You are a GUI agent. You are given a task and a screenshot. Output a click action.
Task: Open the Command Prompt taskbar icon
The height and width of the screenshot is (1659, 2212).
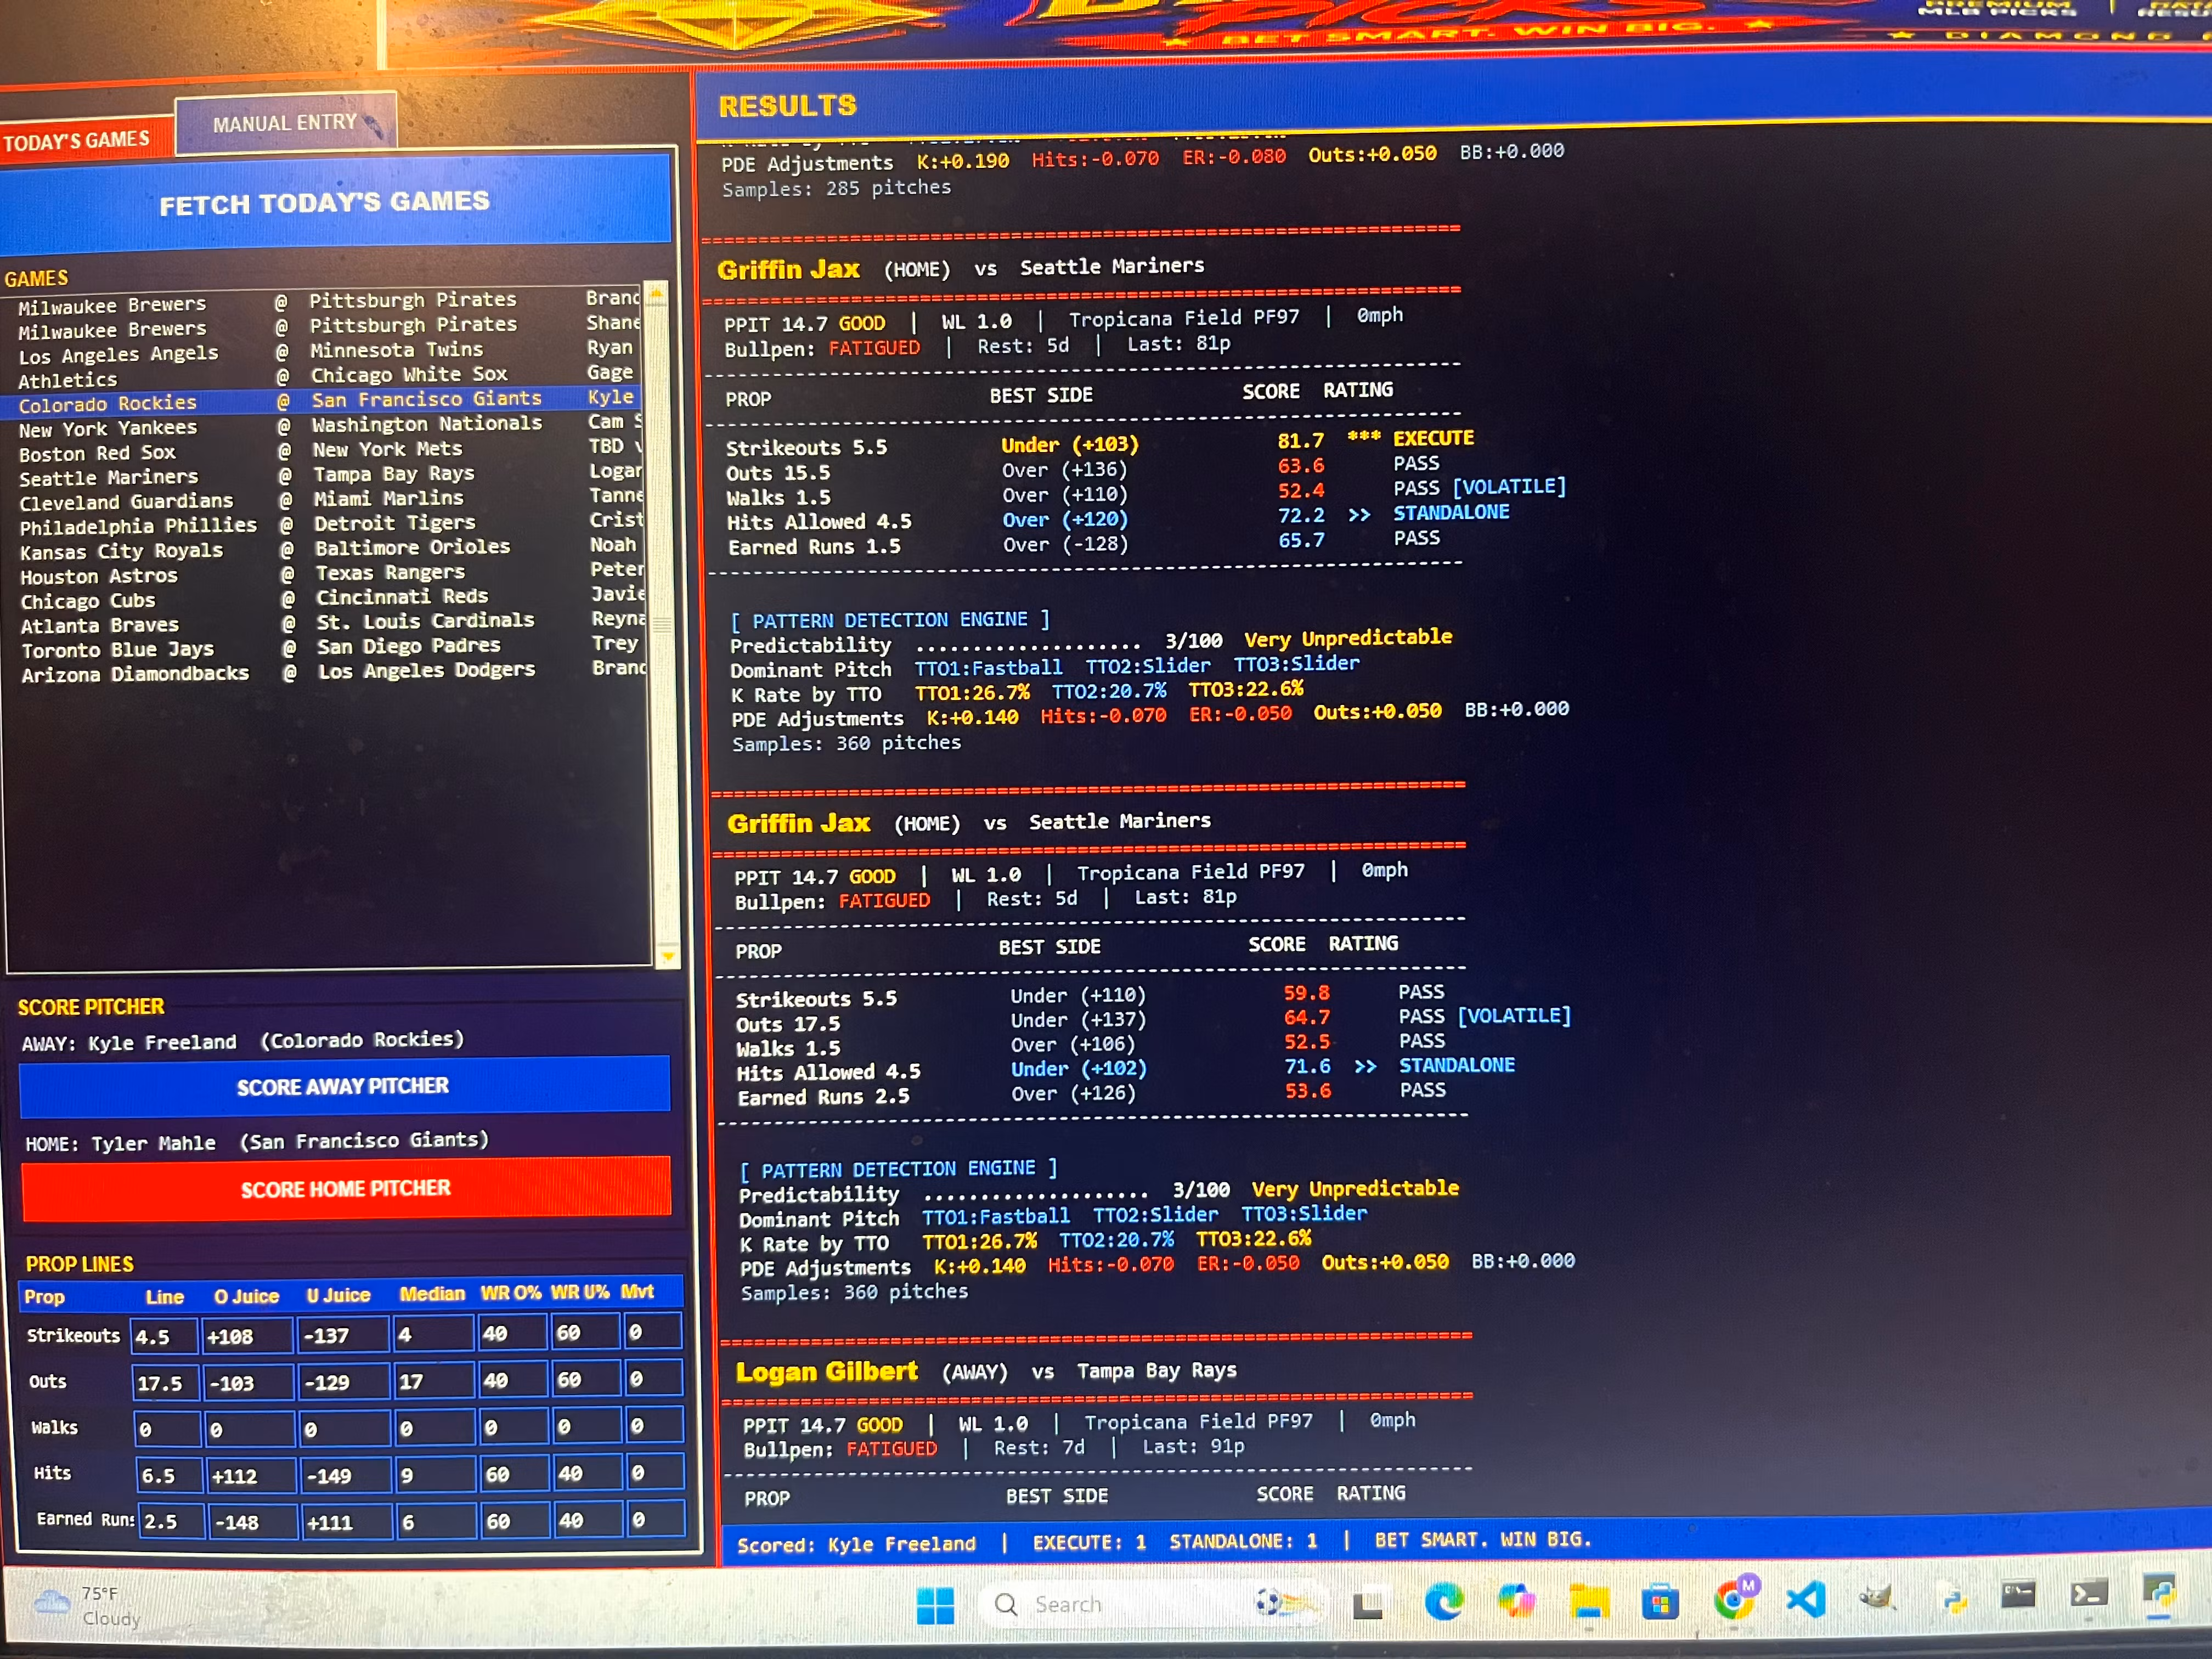2018,1594
